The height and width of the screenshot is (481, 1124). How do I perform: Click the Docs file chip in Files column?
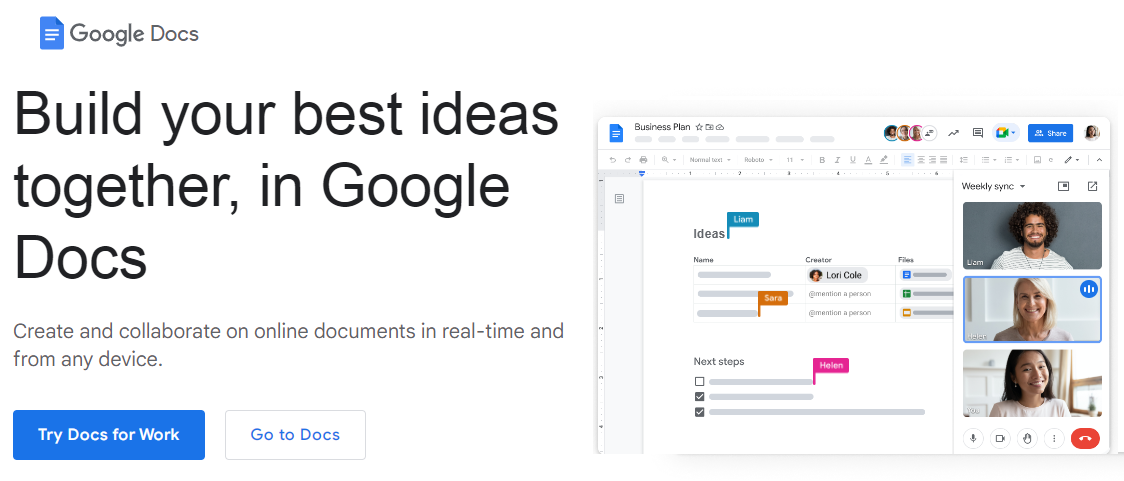coord(925,275)
